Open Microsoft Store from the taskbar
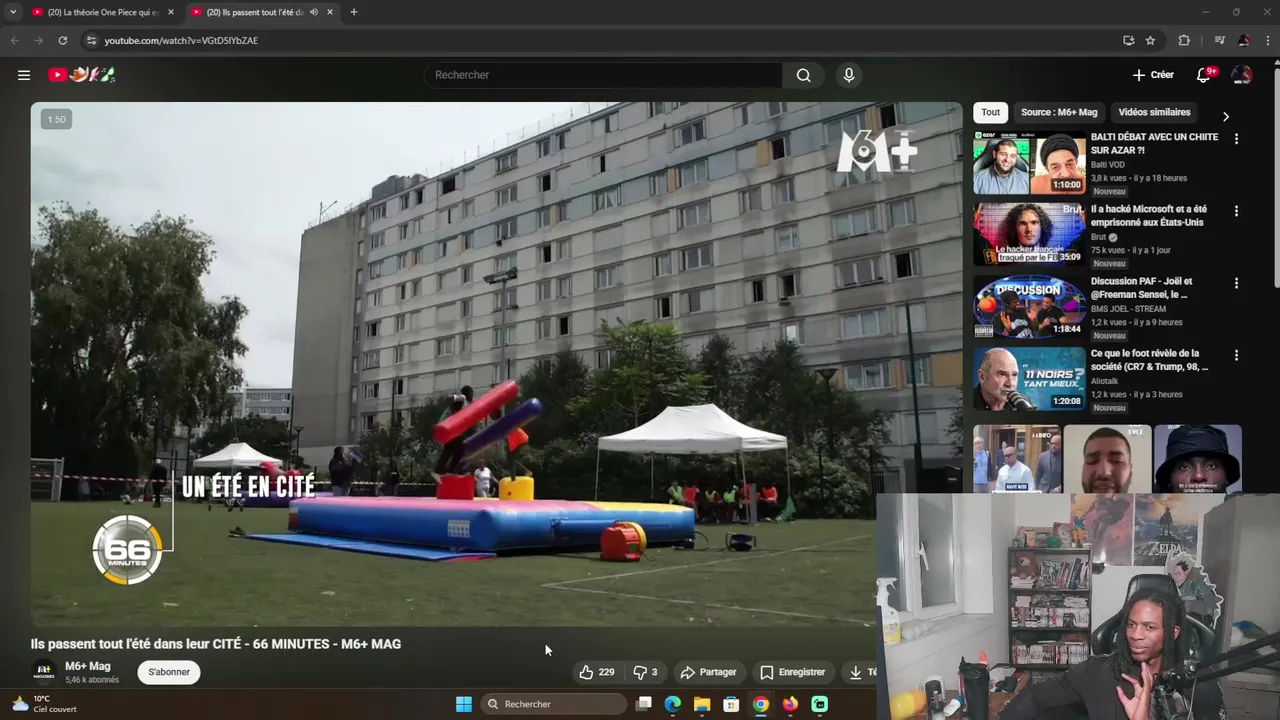The width and height of the screenshot is (1280, 720). coord(731,704)
